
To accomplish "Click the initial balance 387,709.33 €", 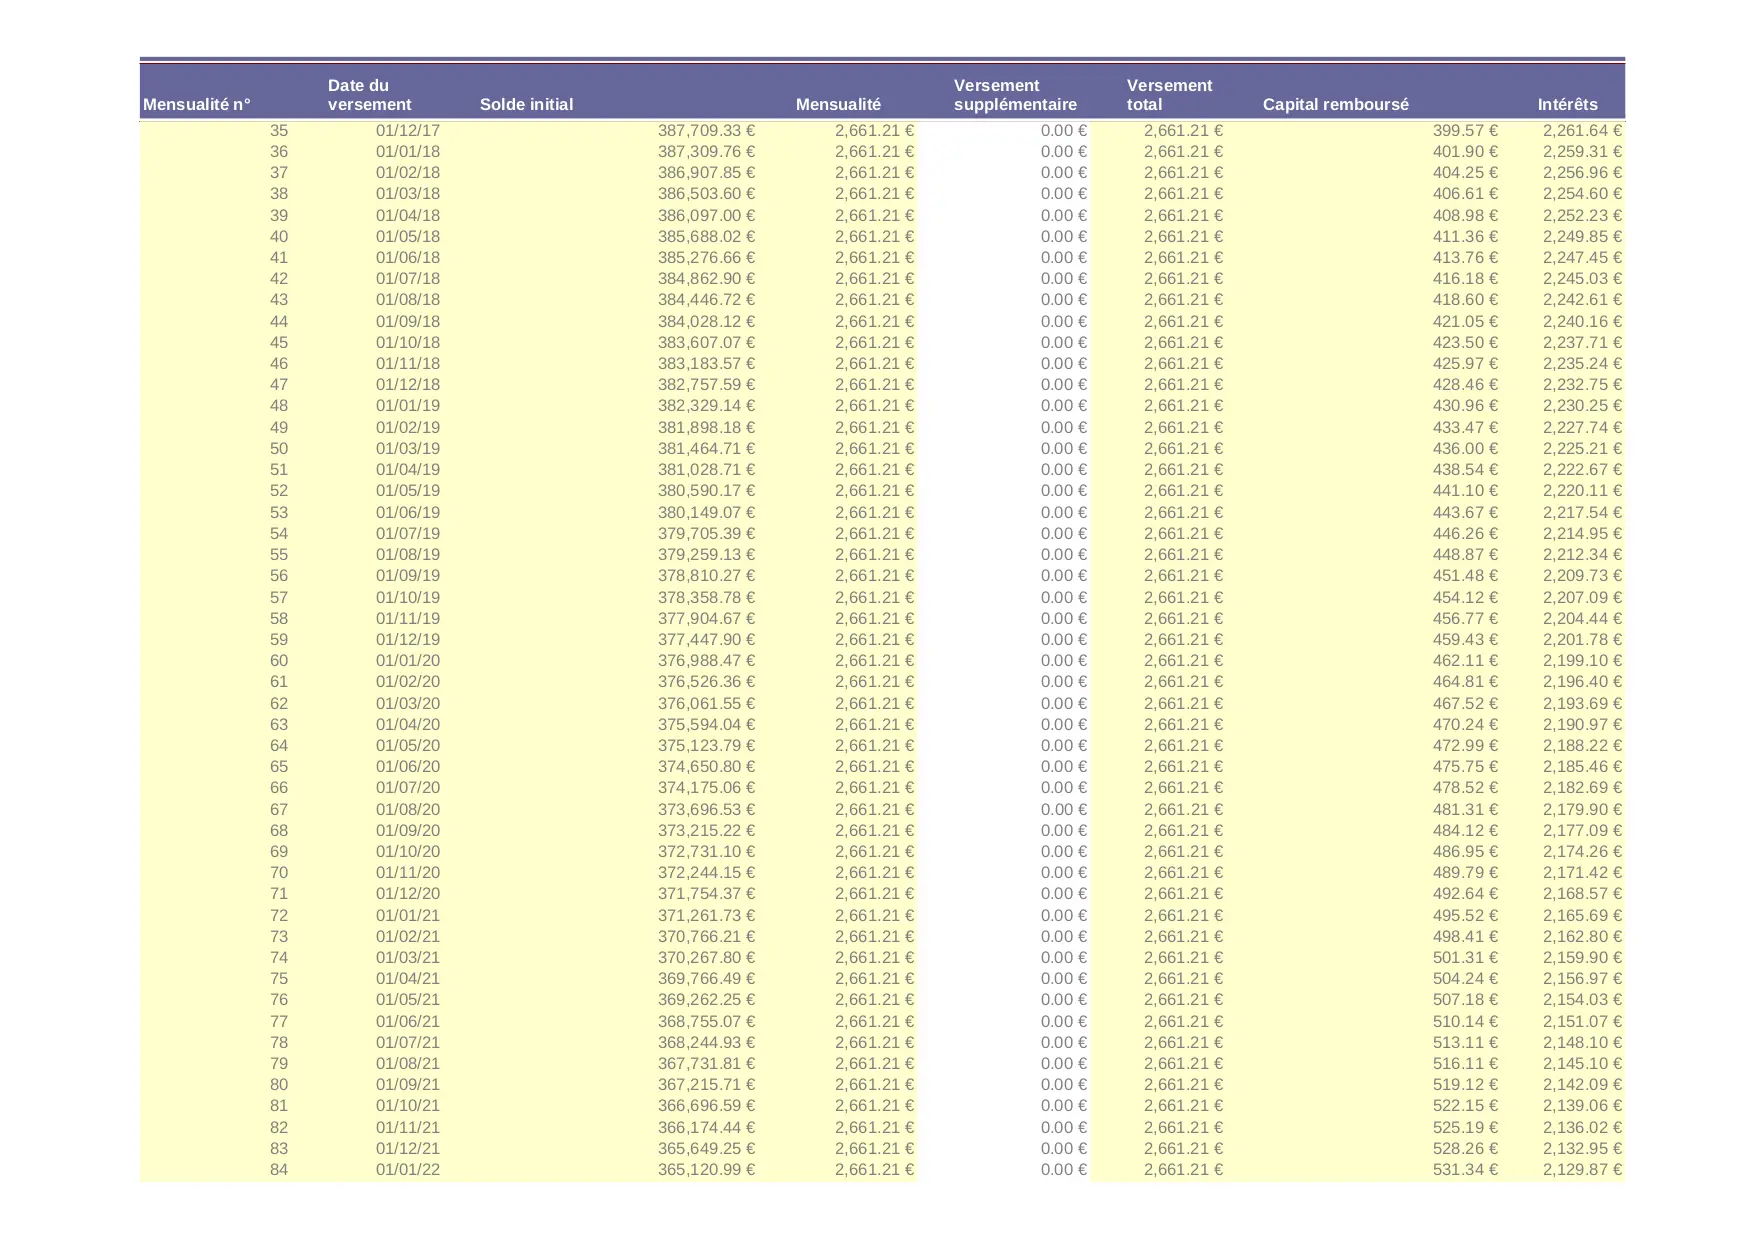I will 706,130.
